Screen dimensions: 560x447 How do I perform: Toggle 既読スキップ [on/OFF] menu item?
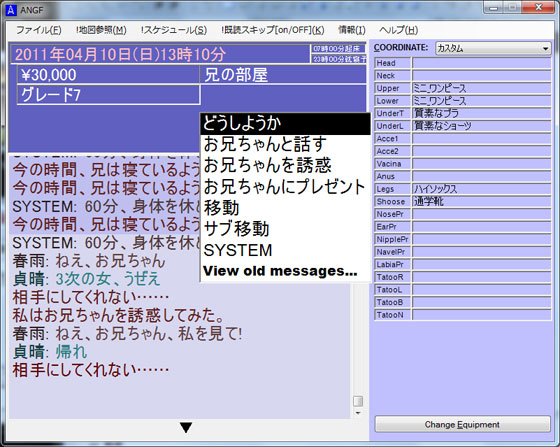click(x=272, y=30)
